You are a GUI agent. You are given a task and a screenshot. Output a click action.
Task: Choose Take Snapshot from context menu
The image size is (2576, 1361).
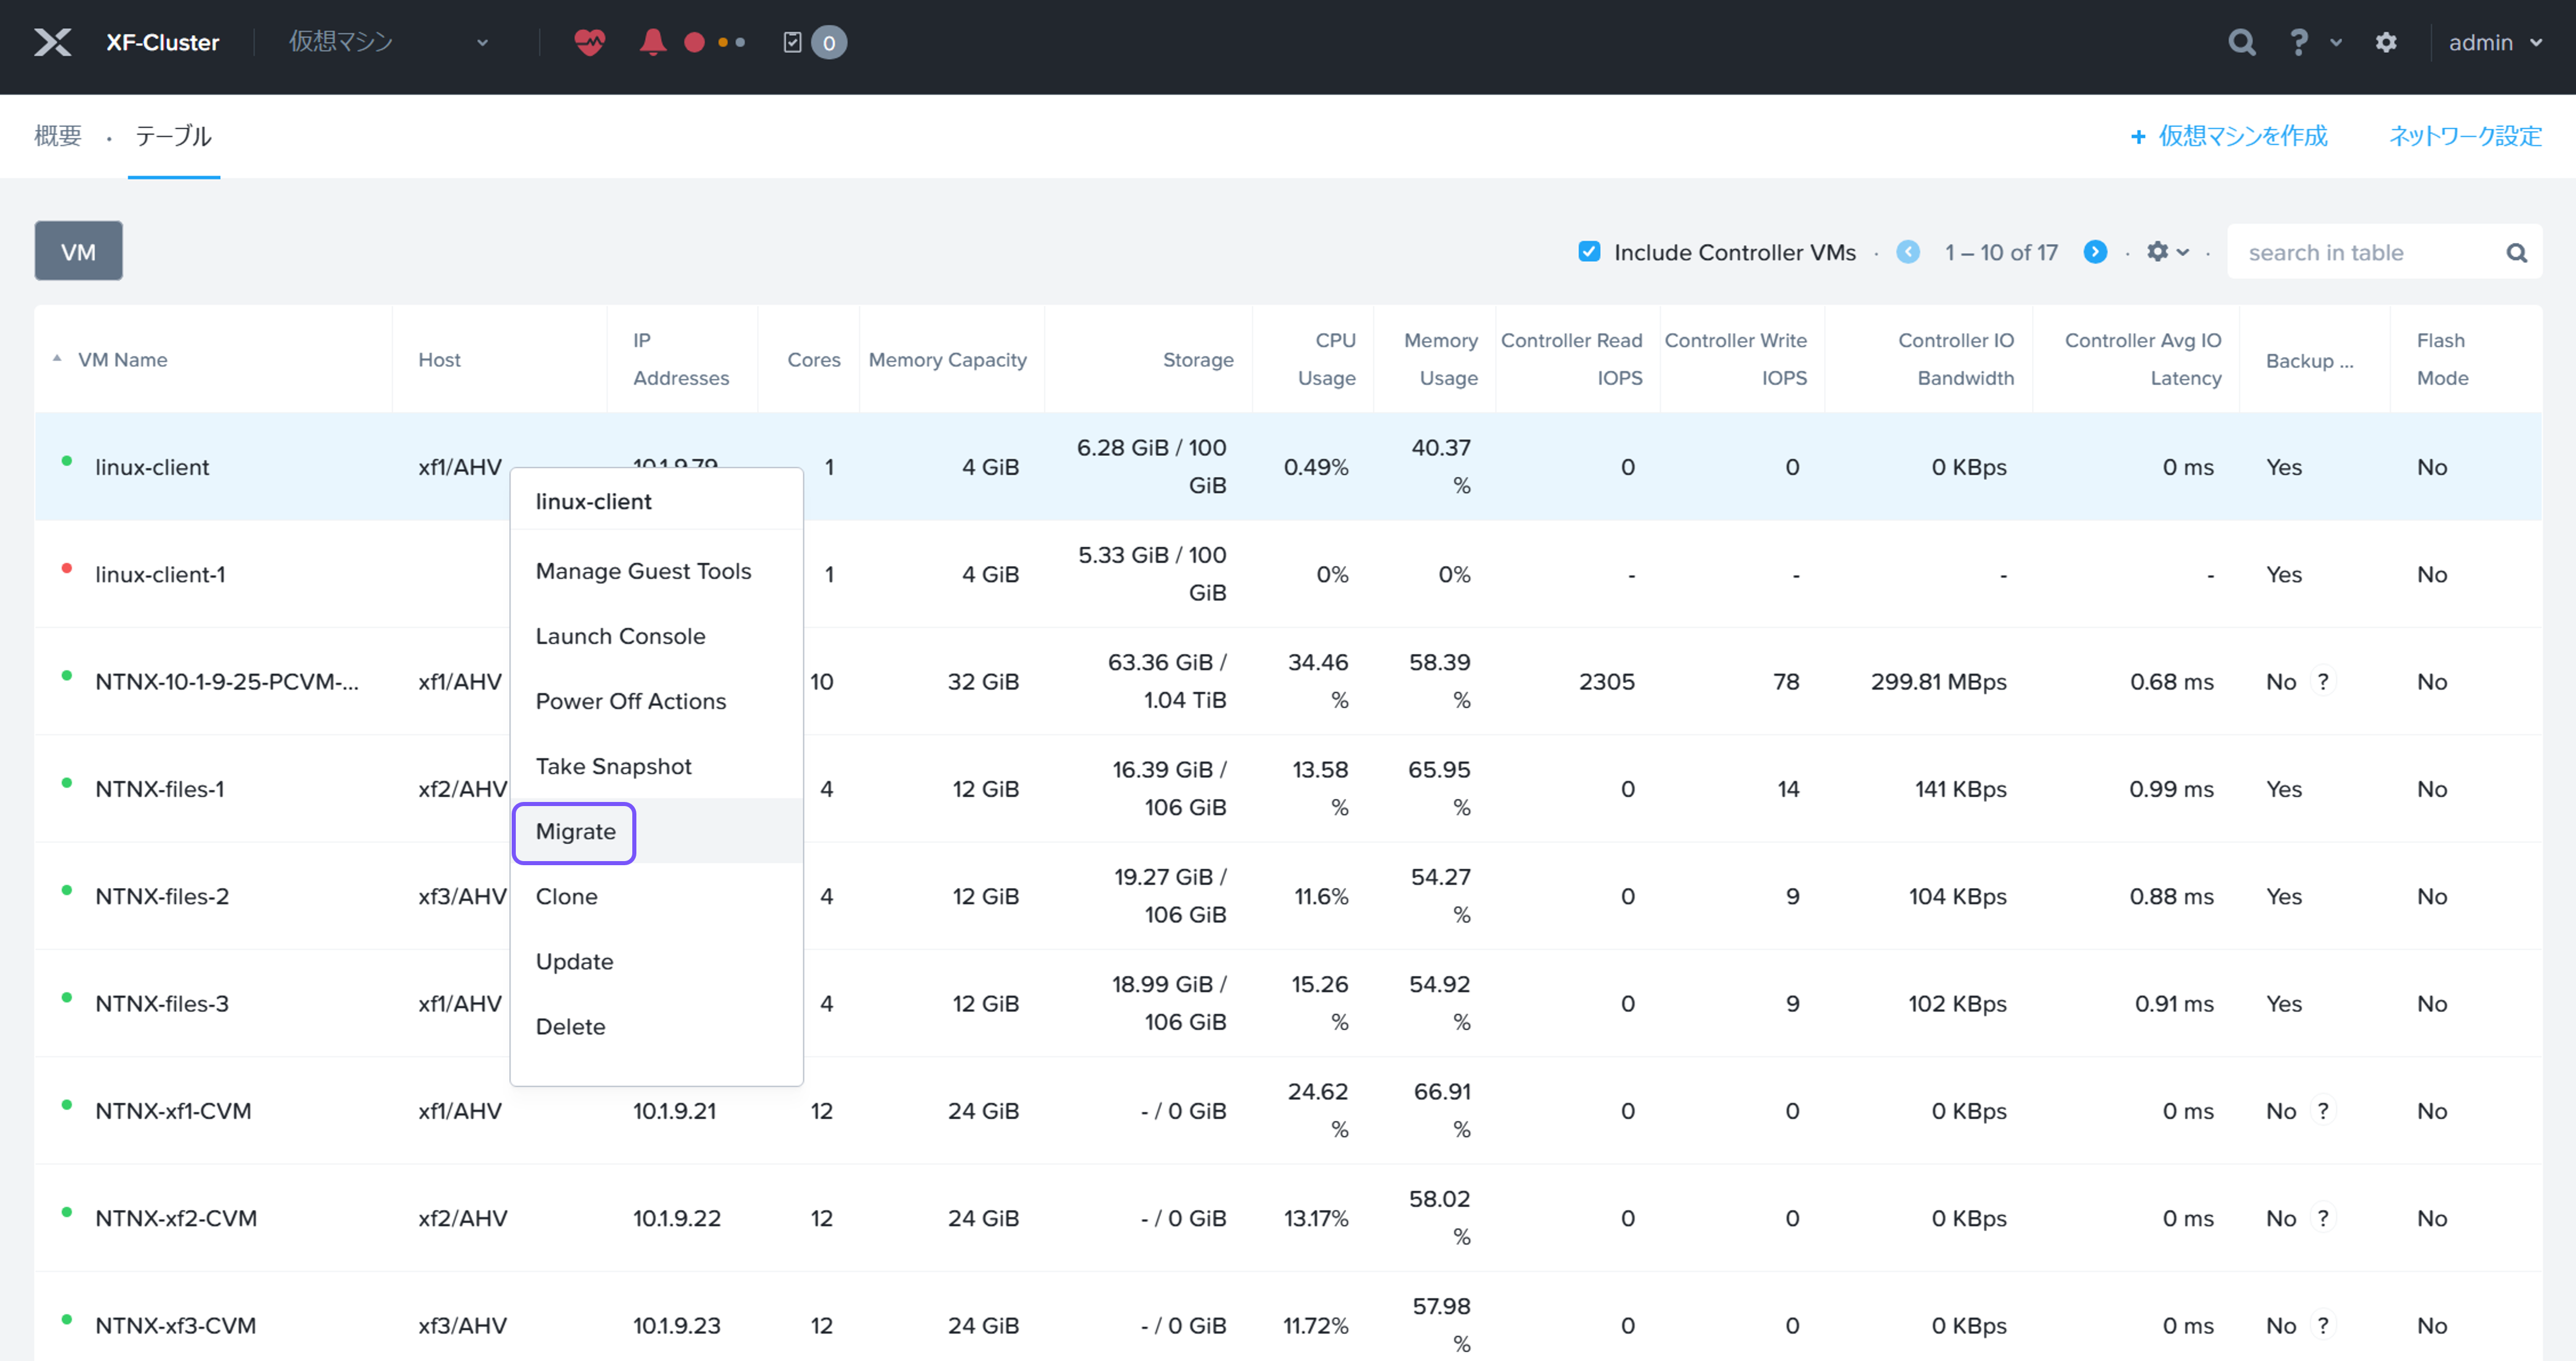pos(613,767)
